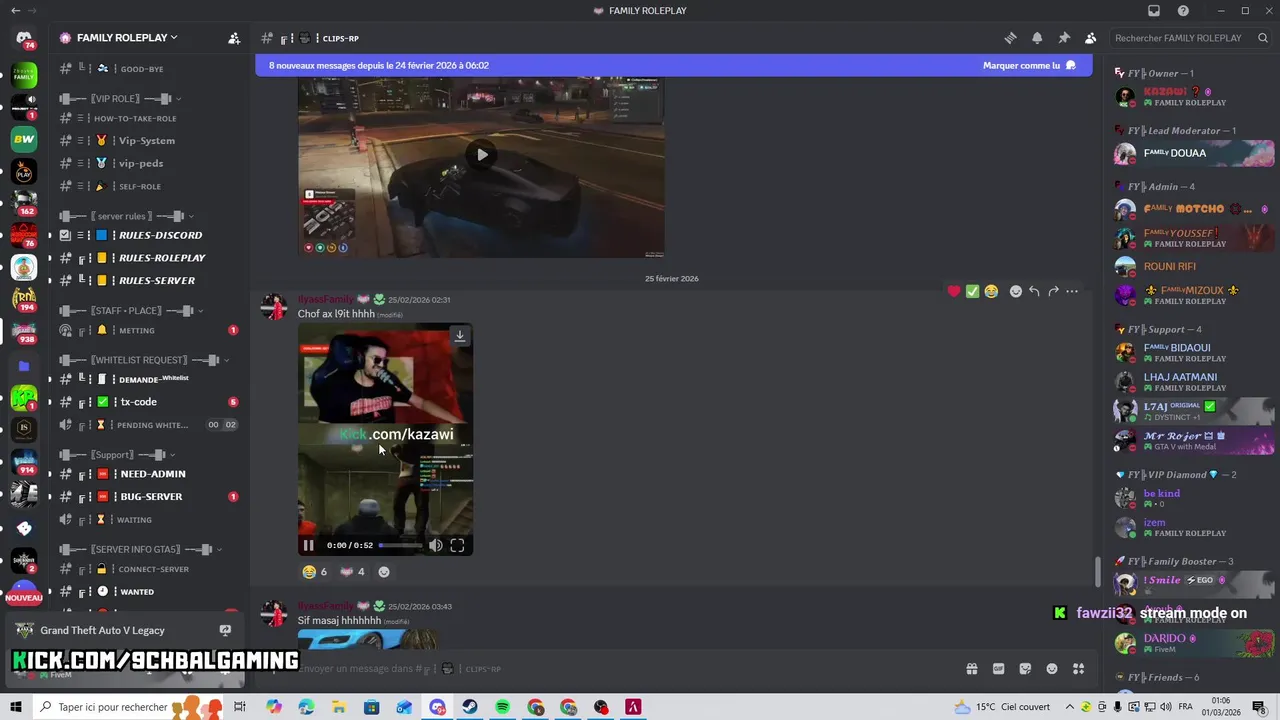Open notification settings bell icon

(1037, 38)
